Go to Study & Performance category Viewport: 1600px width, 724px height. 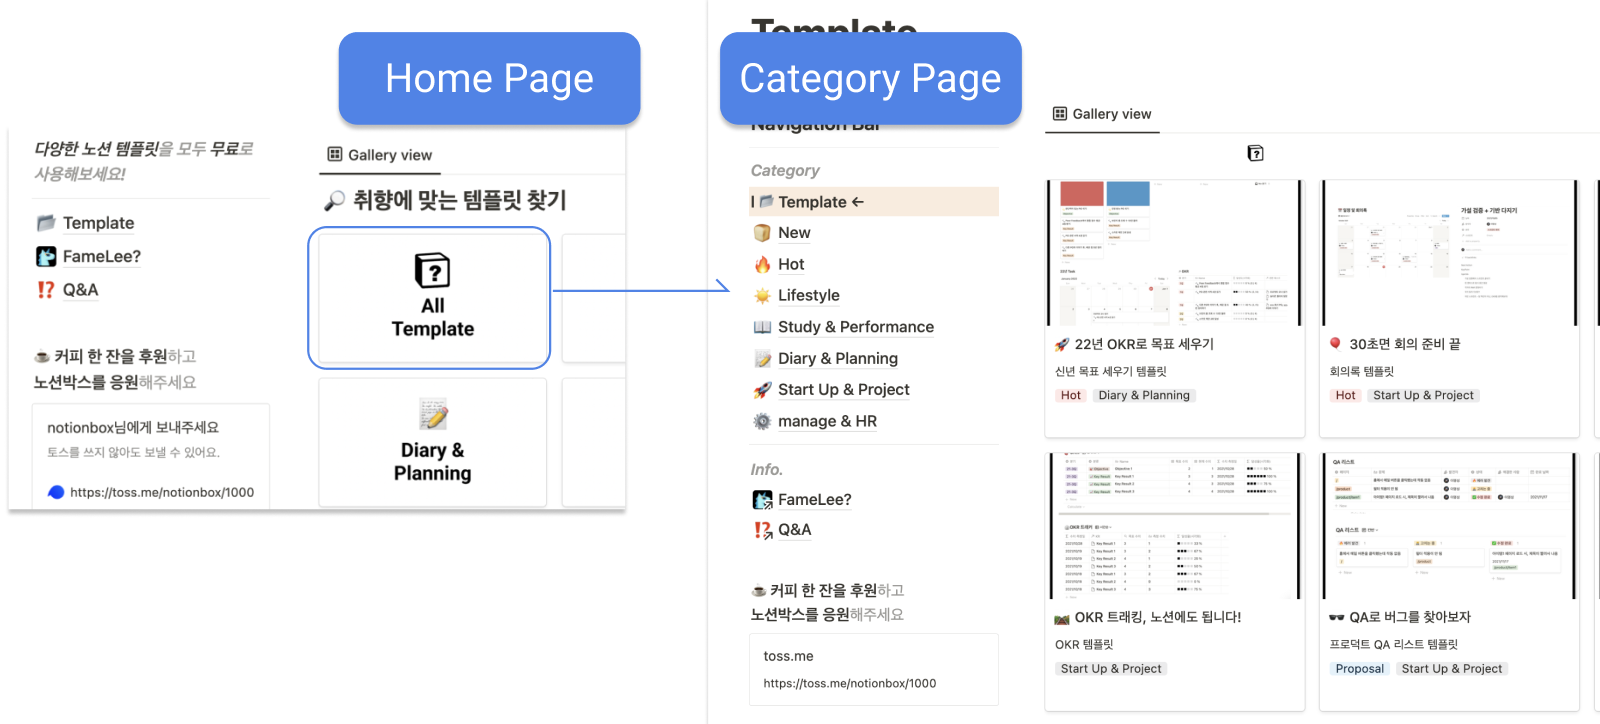click(x=856, y=327)
